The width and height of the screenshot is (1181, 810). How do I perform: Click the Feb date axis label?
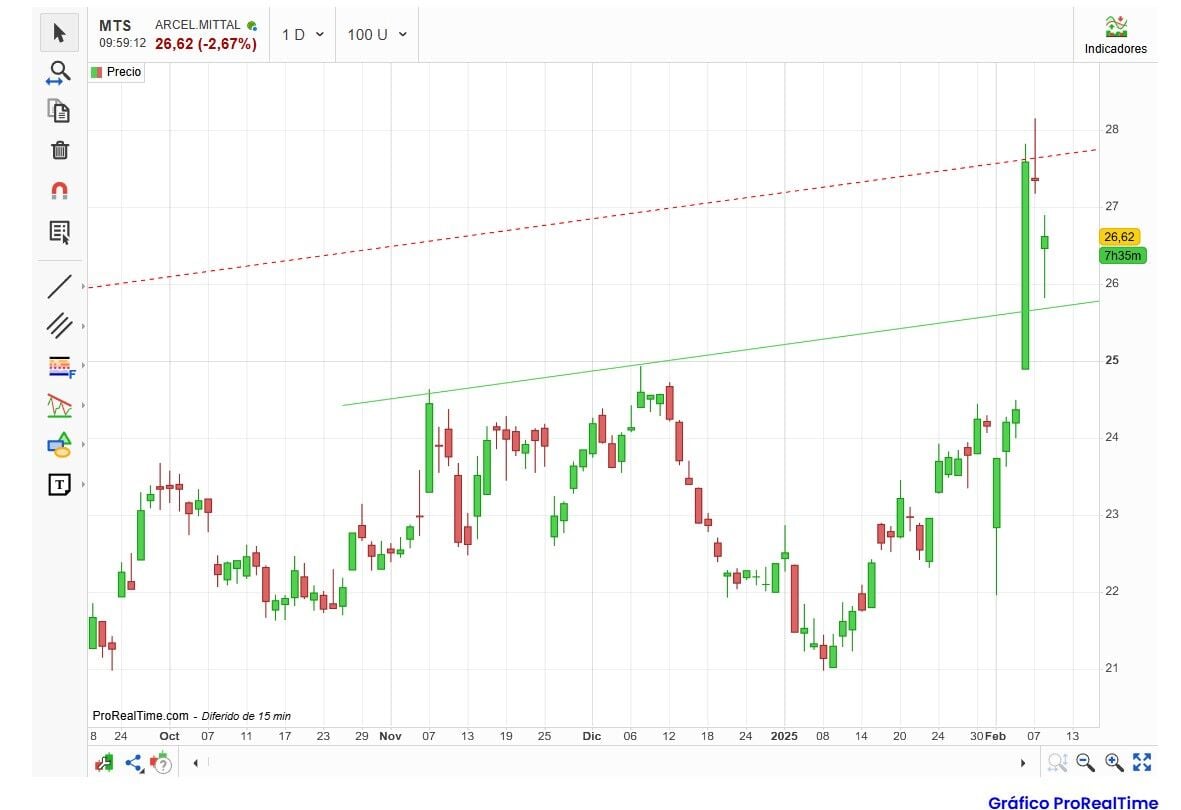click(x=996, y=736)
